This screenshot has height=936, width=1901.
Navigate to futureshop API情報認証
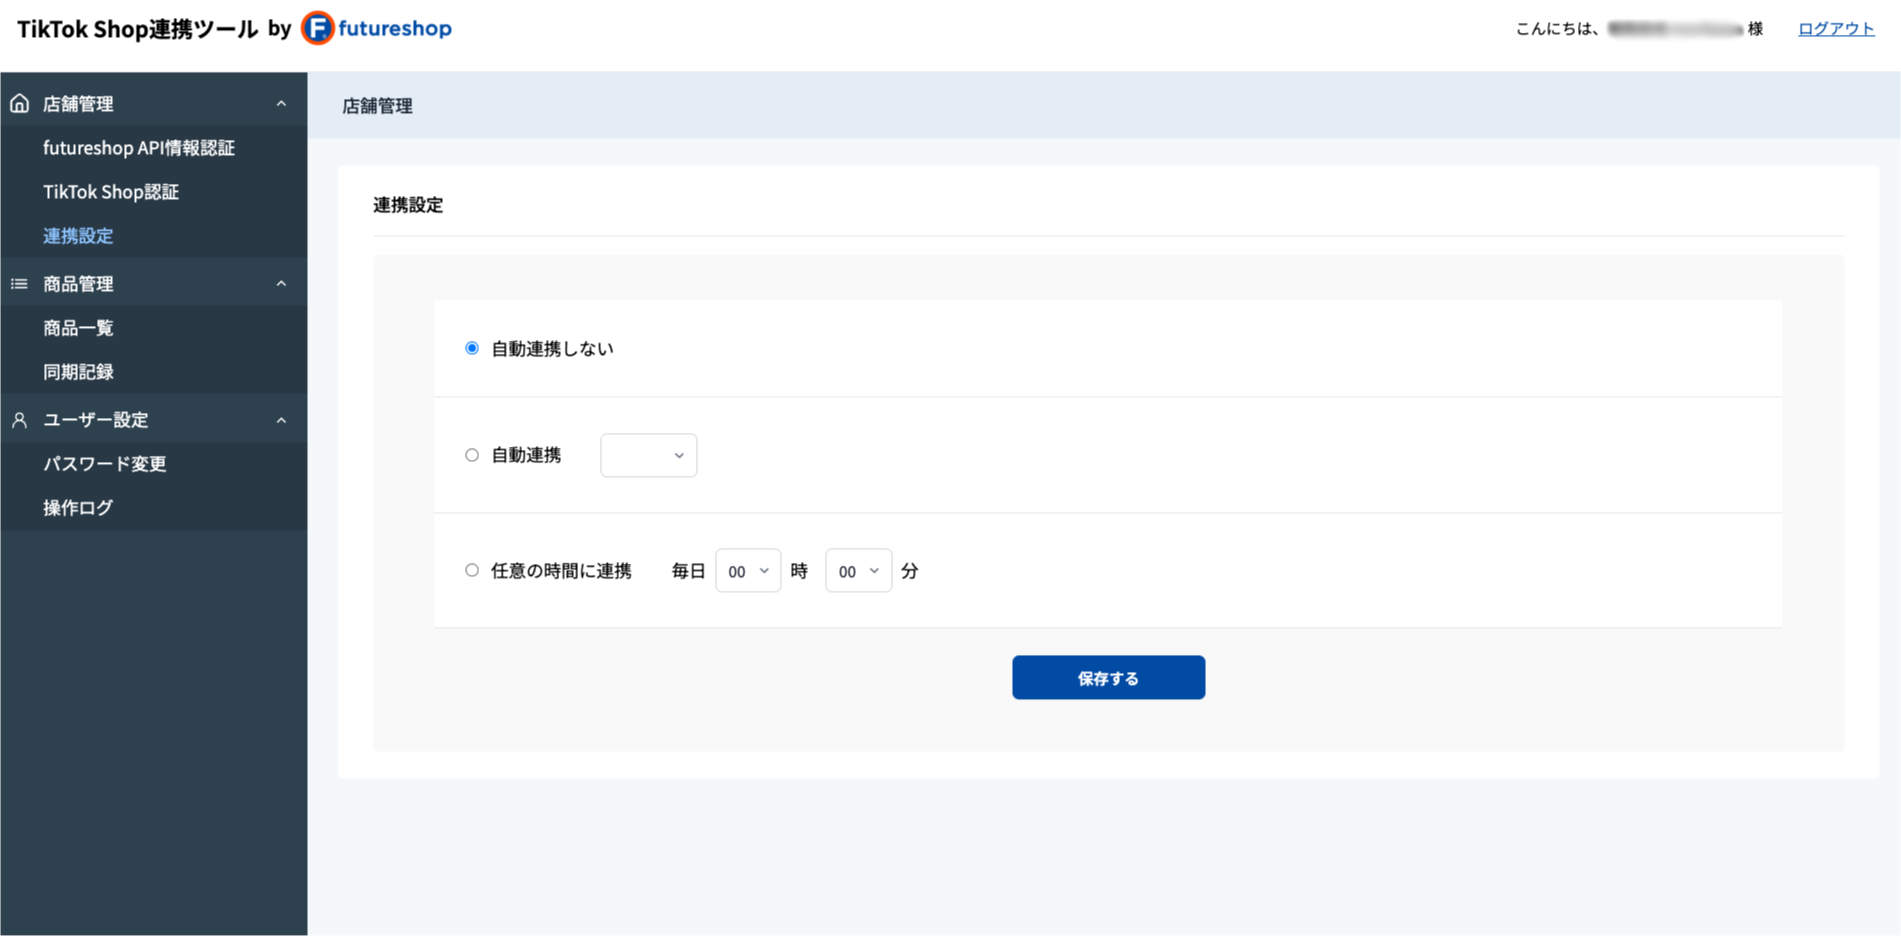click(x=138, y=147)
